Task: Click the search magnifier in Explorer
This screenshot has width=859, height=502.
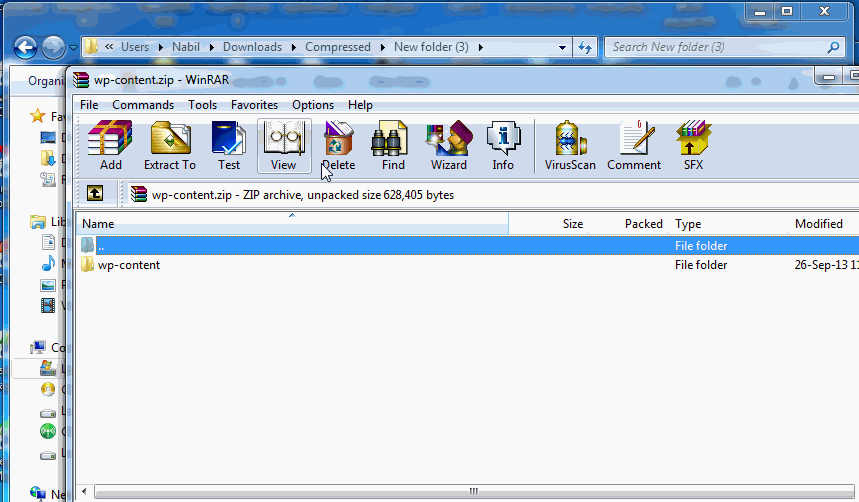Action: point(833,48)
